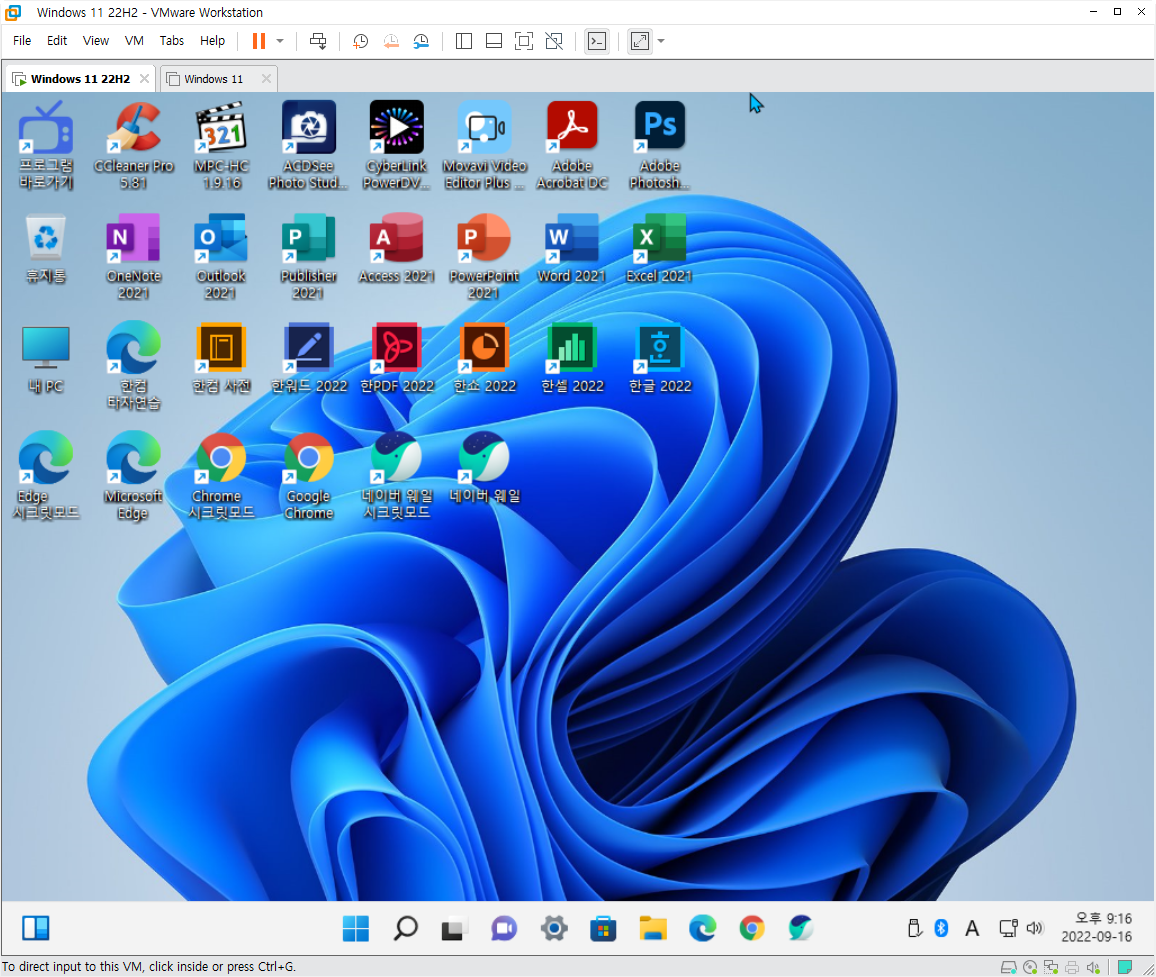Select the 프로그램 바로가기 desktop icon
The height and width of the screenshot is (977, 1156).
[x=46, y=145]
